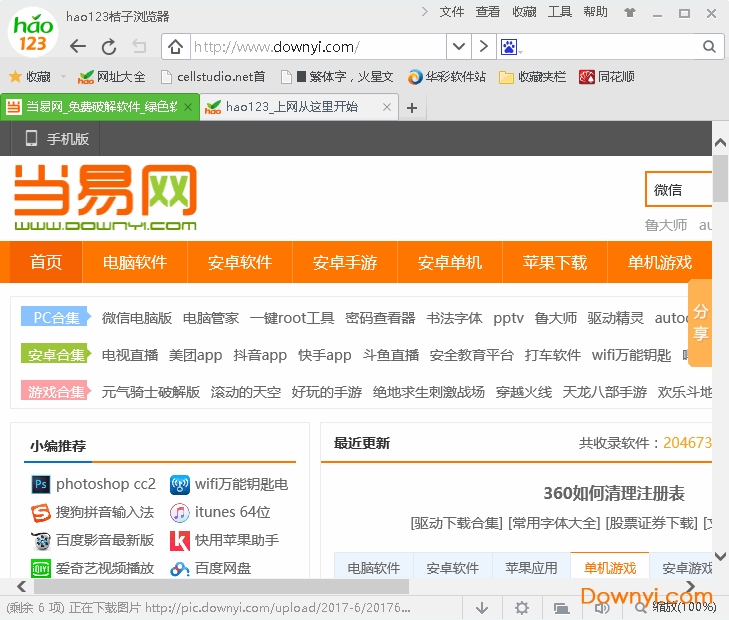Select the 安卓手游 navigation item
729x620 pixels.
pyautogui.click(x=345, y=262)
